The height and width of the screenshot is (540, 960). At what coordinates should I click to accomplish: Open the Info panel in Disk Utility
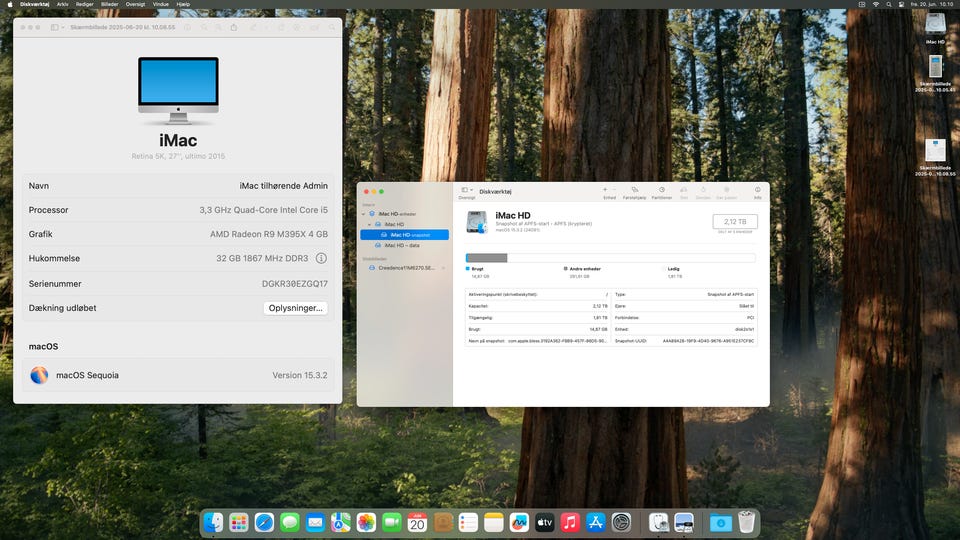coord(757,191)
